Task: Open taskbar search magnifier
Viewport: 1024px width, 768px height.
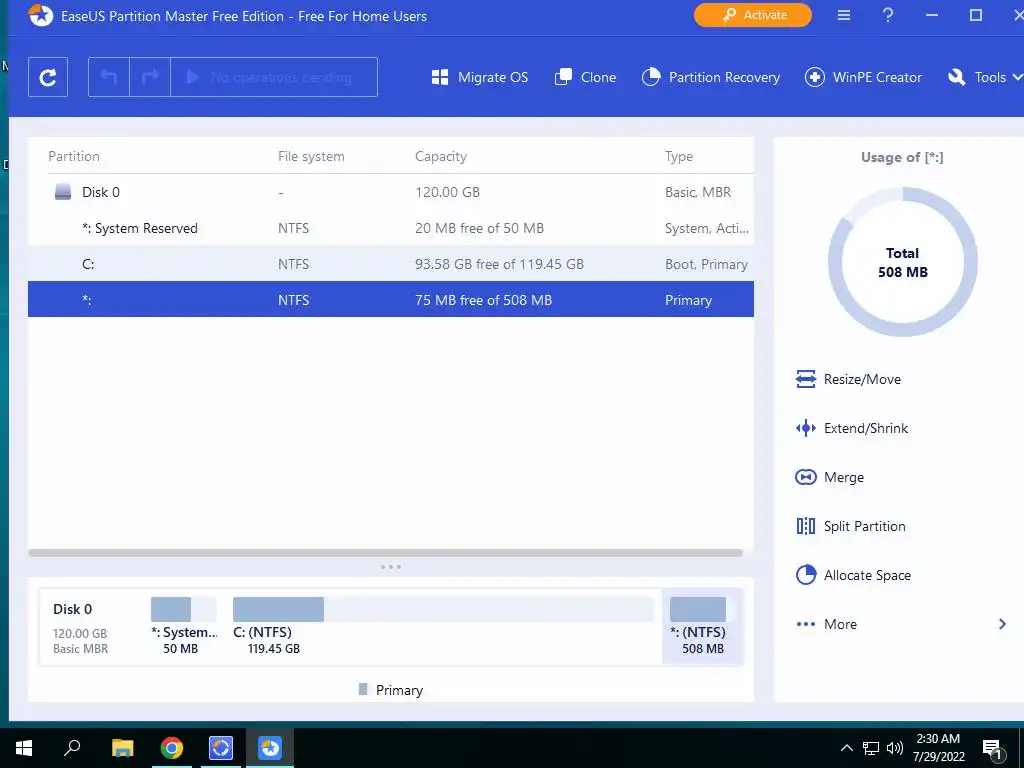Action: 72,748
